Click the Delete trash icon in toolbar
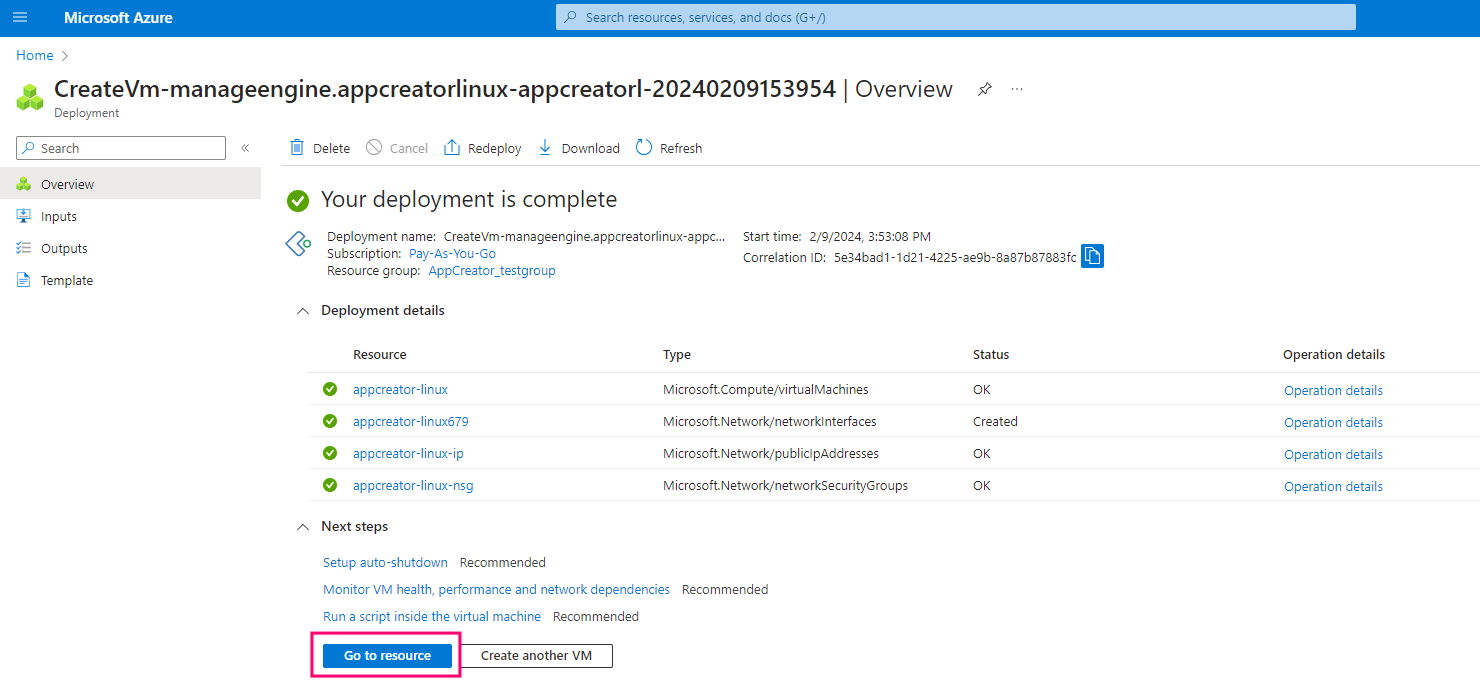The width and height of the screenshot is (1480, 681). coord(297,148)
